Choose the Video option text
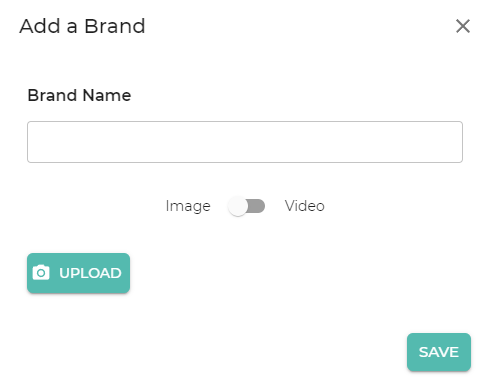Image resolution: width=493 pixels, height=387 pixels. 304,206
